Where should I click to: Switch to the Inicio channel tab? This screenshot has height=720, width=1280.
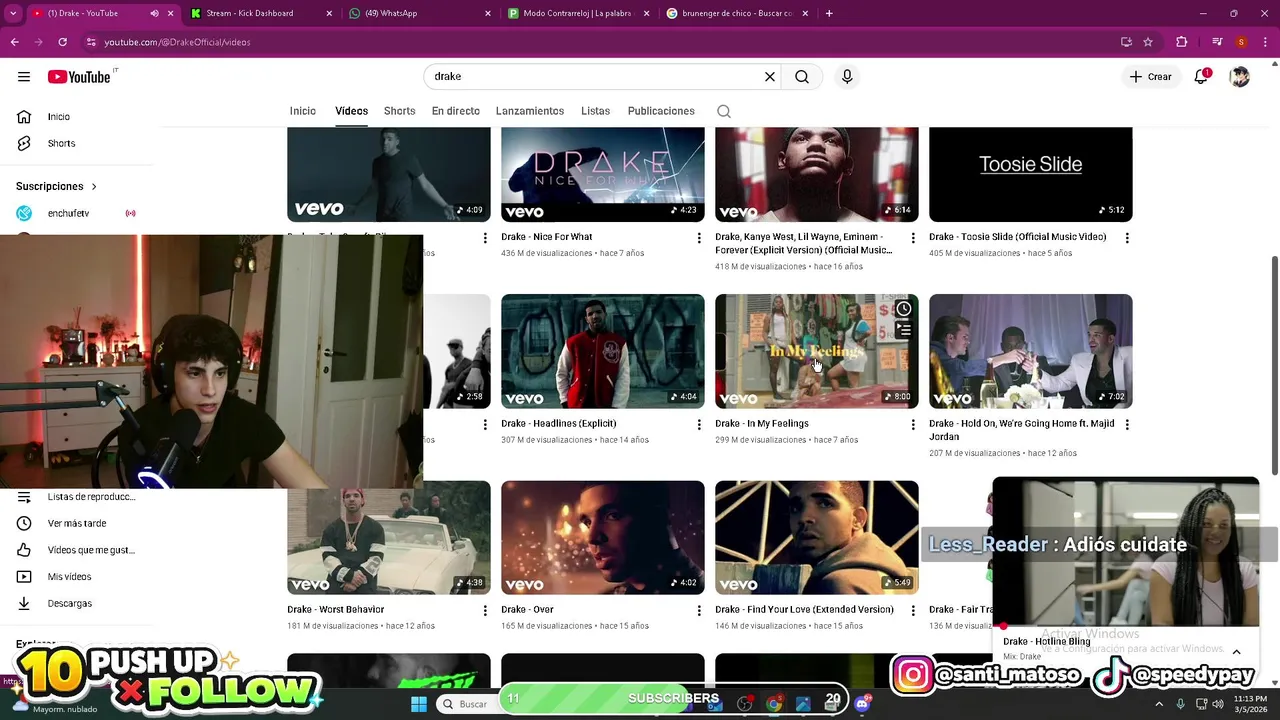(x=303, y=111)
